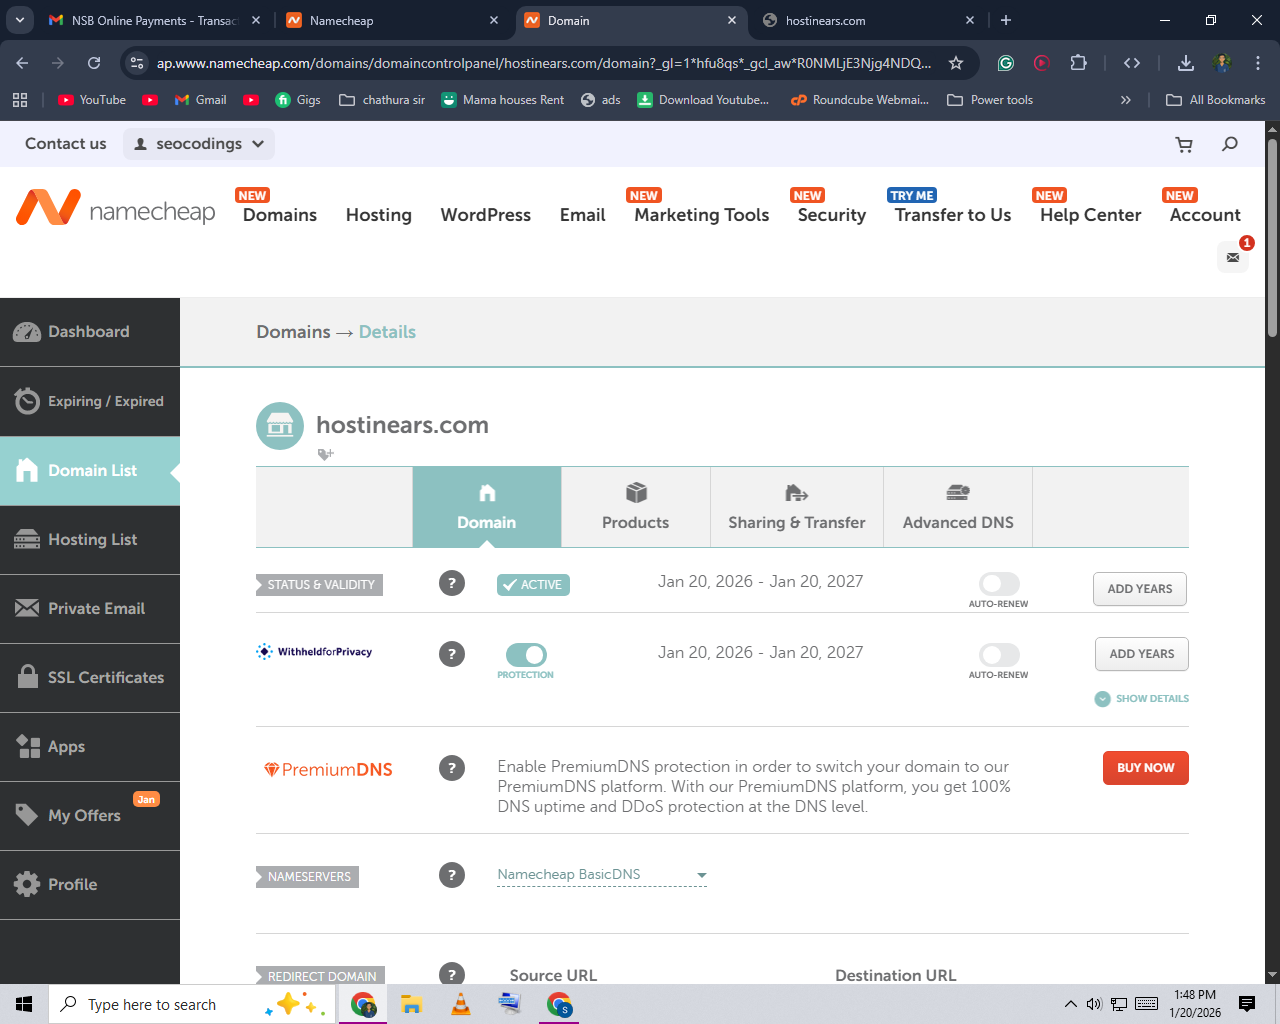
Task: Click the help icon beside Nameservers
Action: click(452, 875)
